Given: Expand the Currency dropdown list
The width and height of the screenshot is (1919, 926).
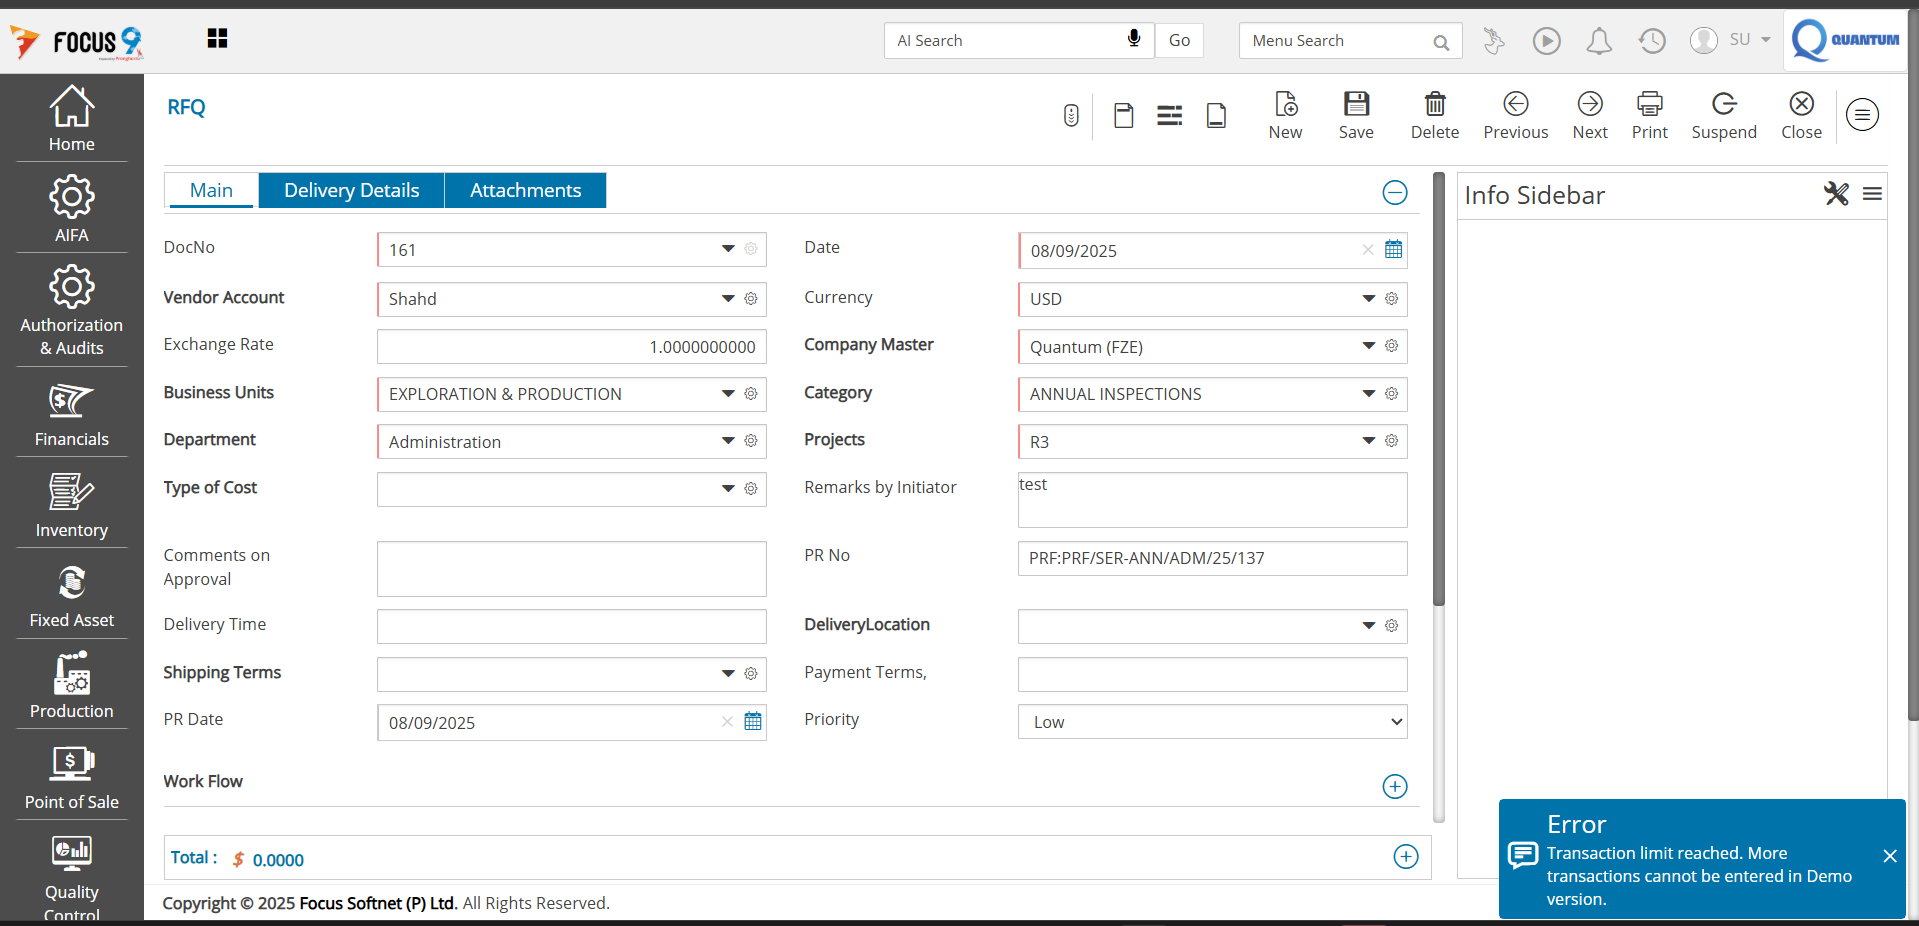Looking at the screenshot, I should [1368, 299].
